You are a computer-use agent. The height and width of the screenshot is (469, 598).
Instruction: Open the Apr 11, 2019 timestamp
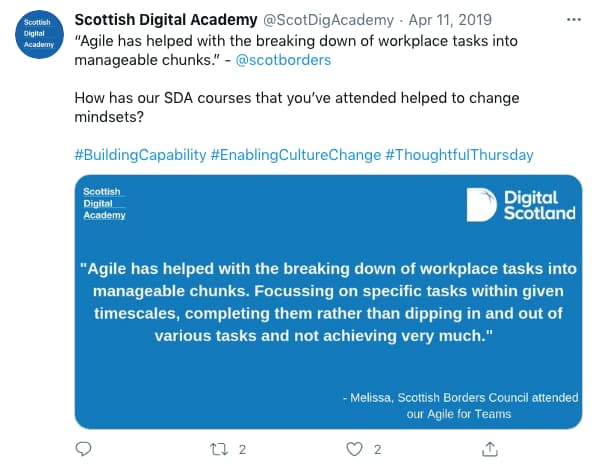[450, 20]
